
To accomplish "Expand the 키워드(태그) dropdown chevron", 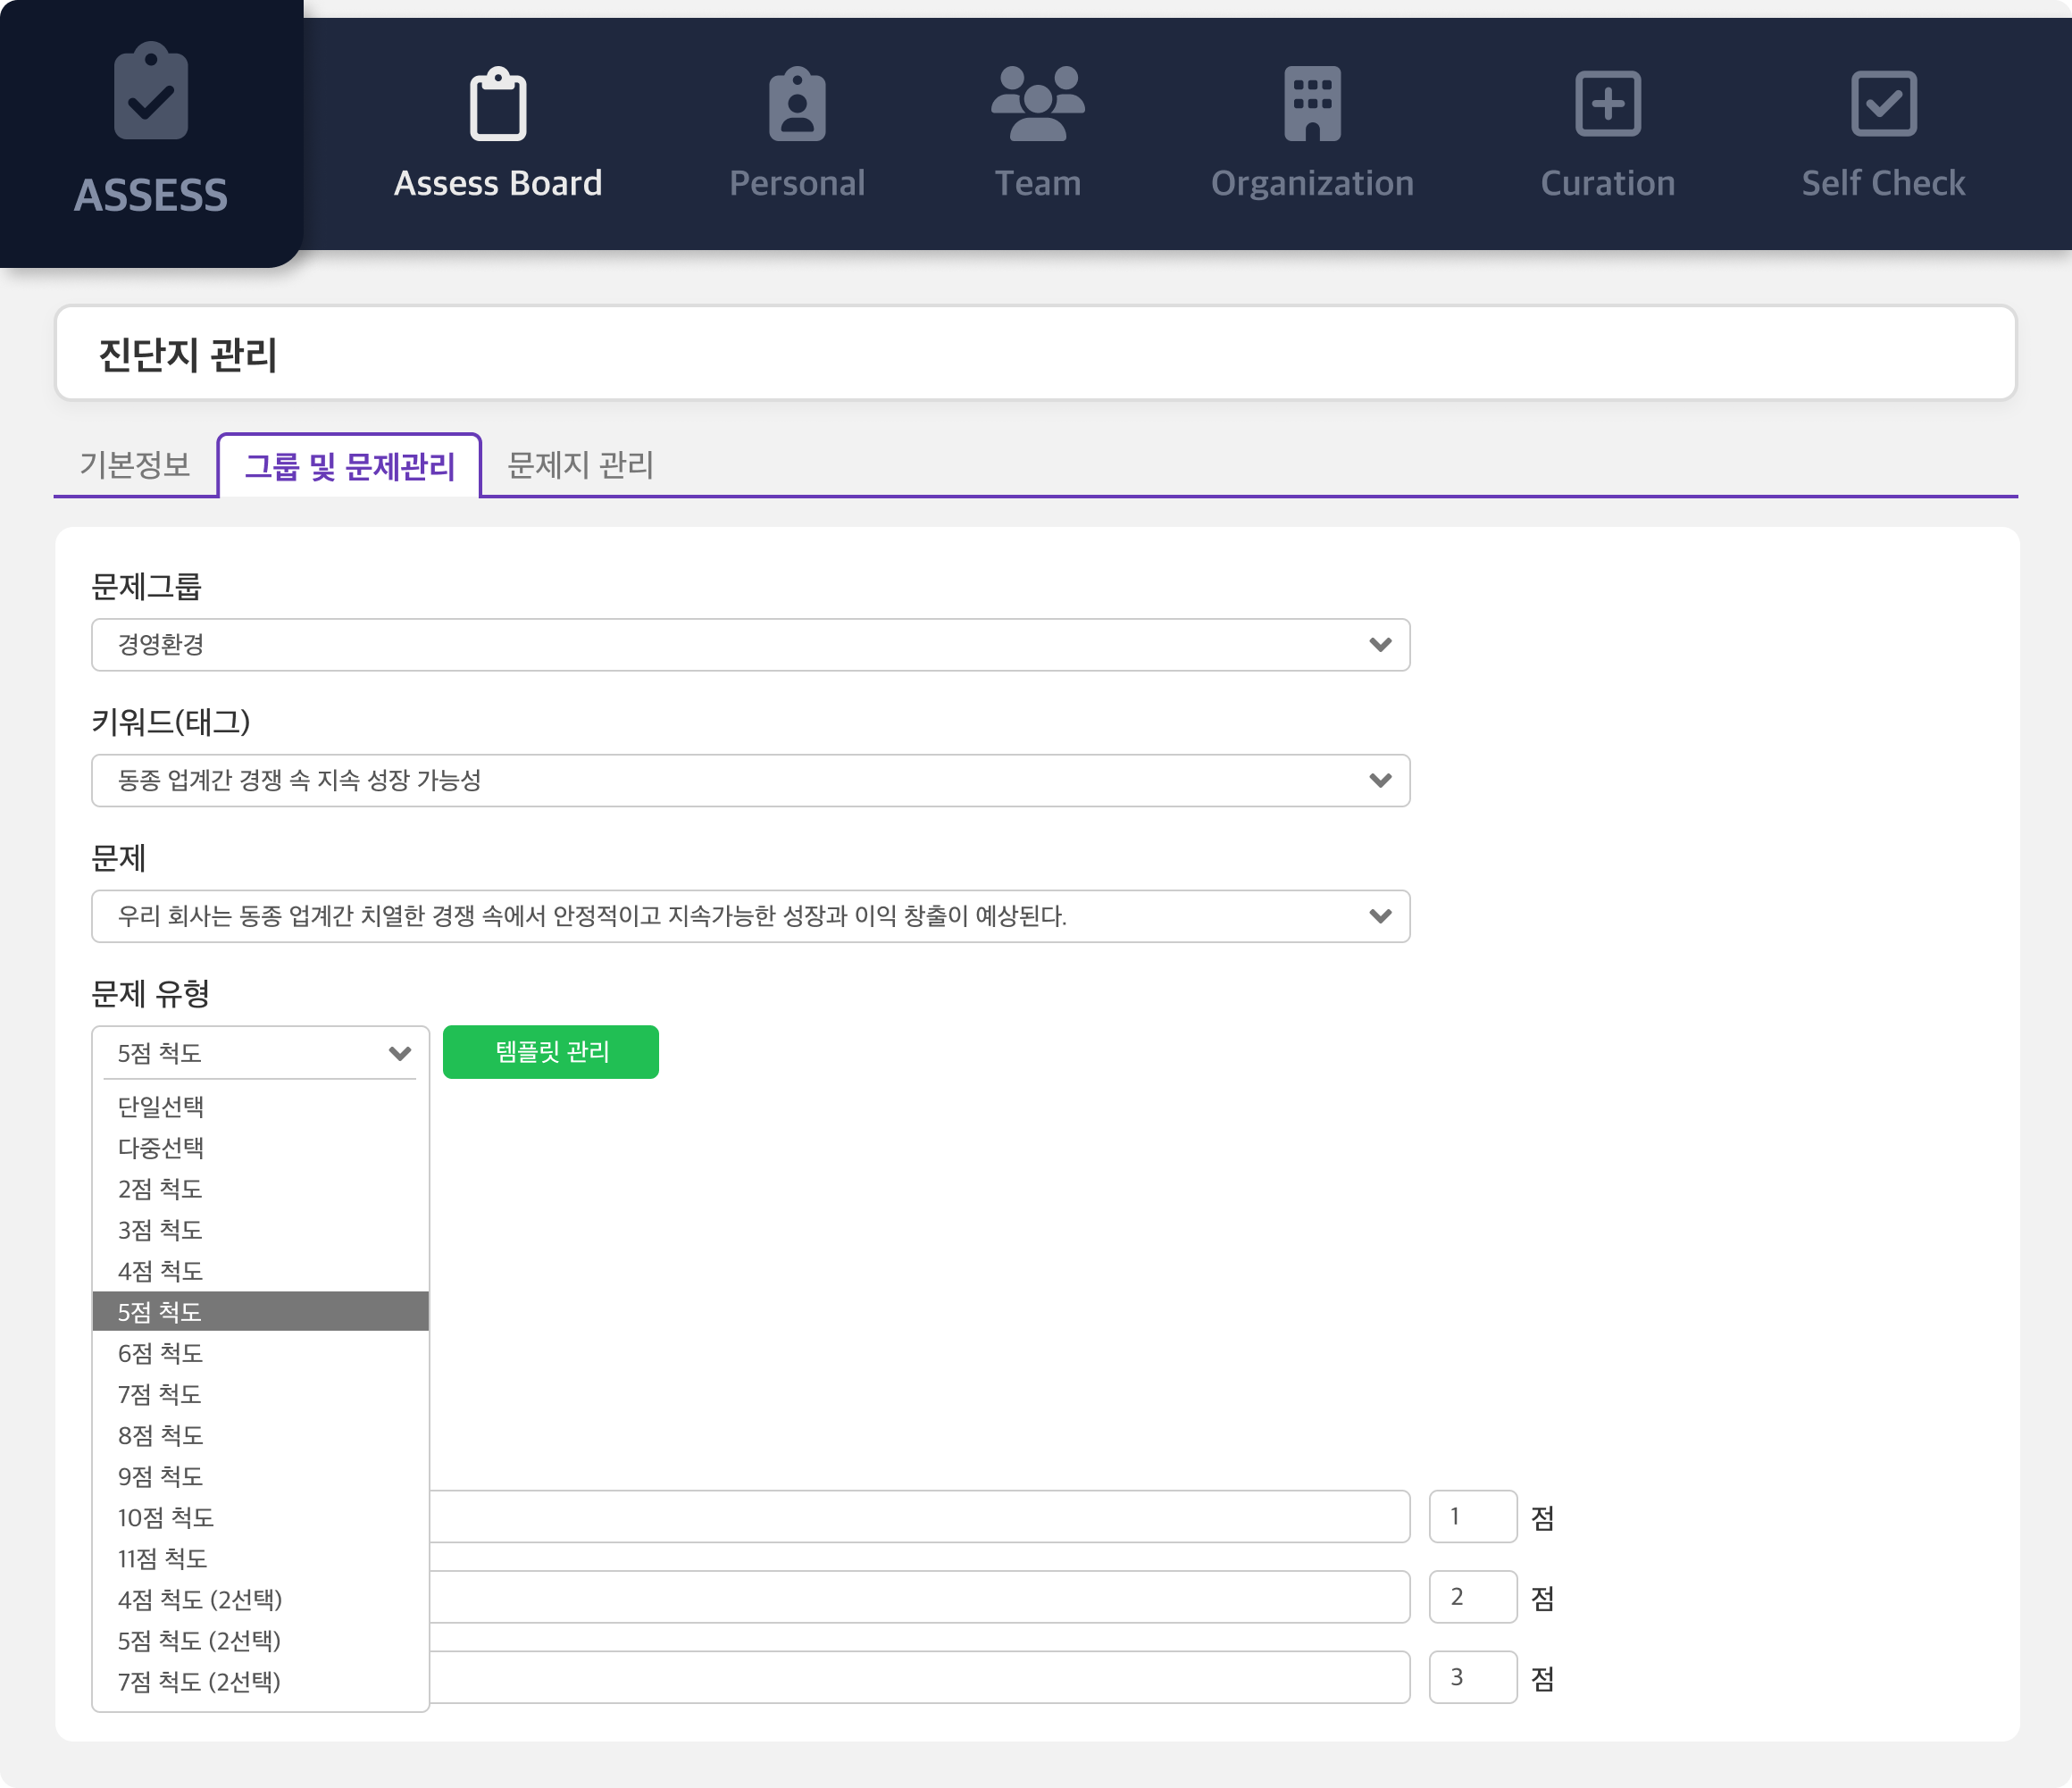I will click(x=1380, y=781).
